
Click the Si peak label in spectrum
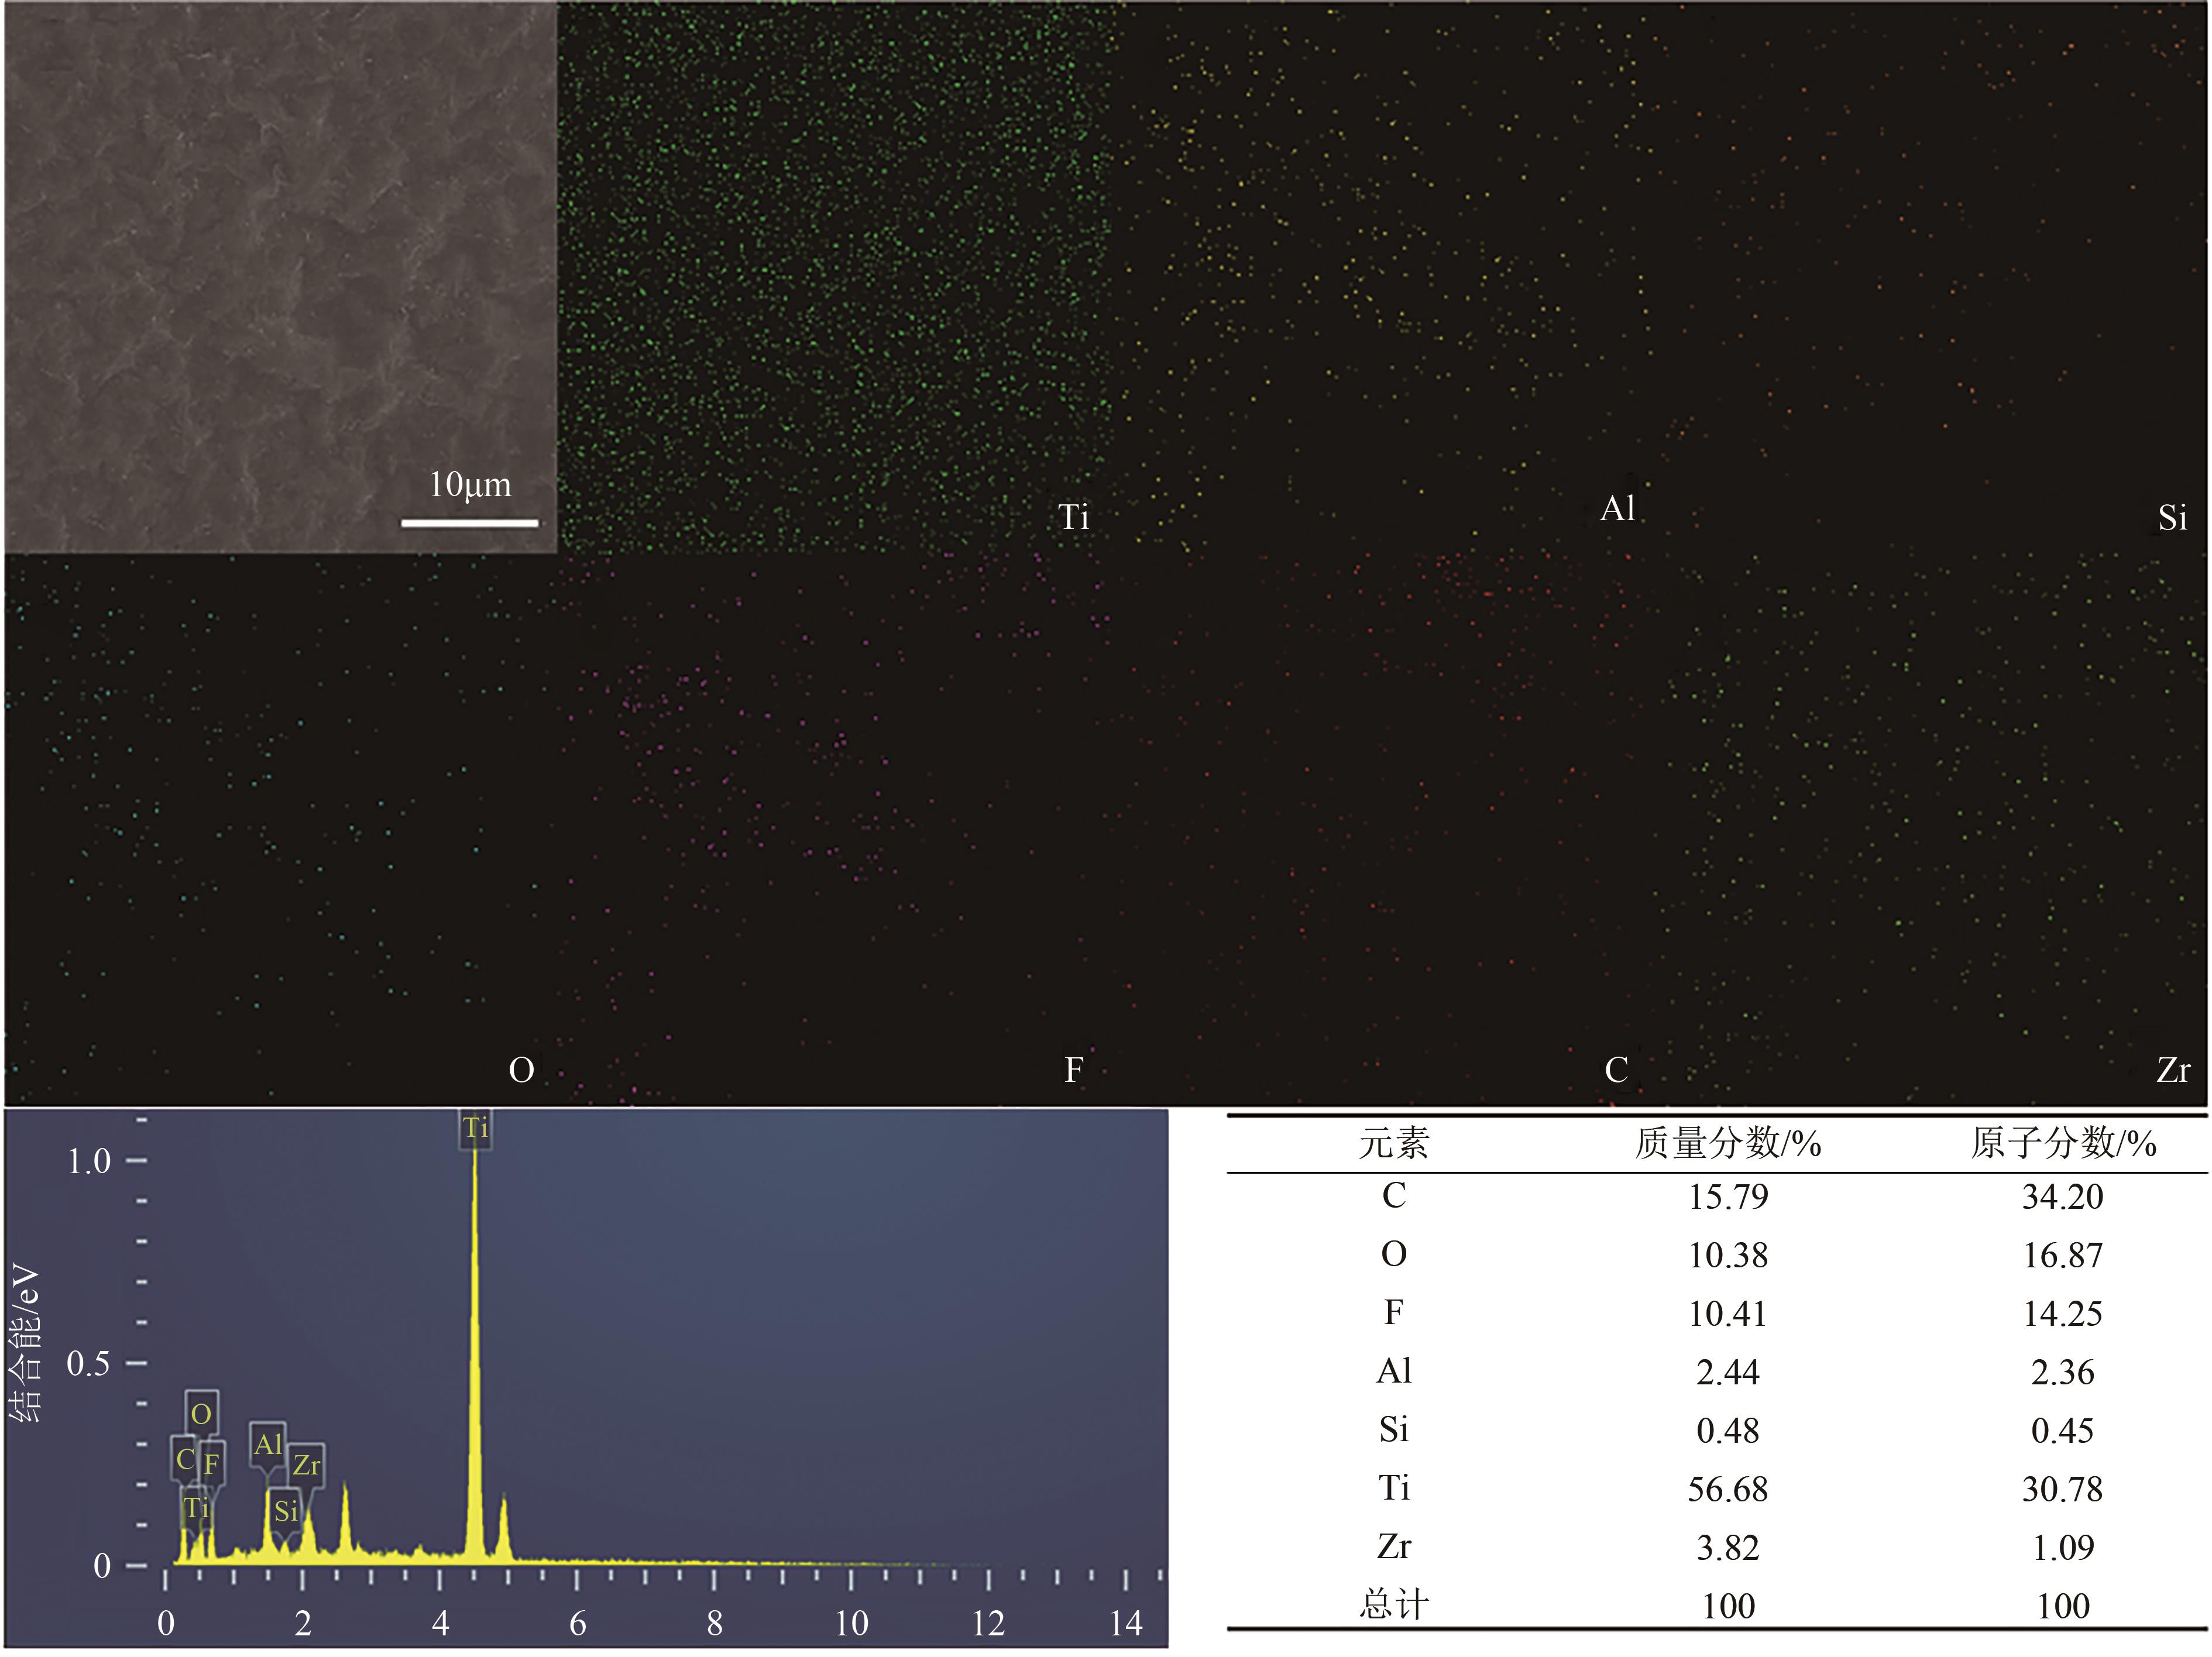tap(285, 1510)
